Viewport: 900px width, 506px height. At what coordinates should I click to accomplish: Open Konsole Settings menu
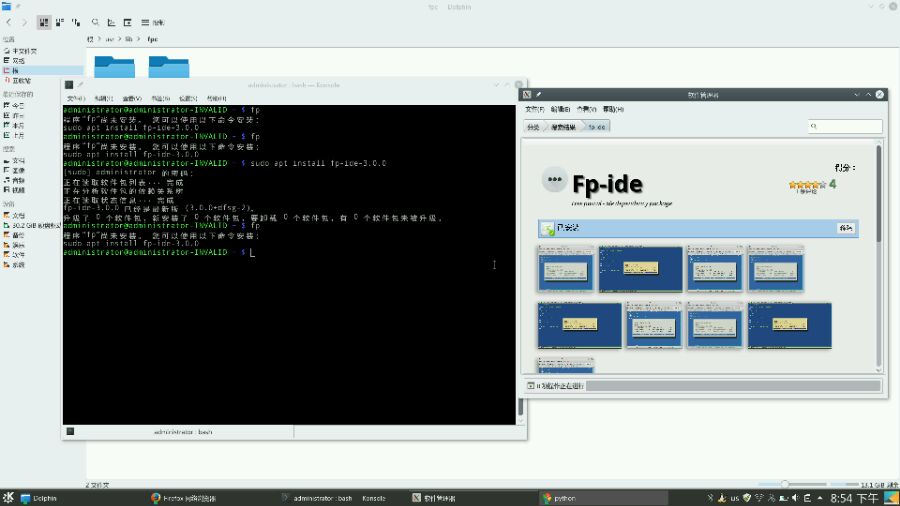tap(188, 99)
